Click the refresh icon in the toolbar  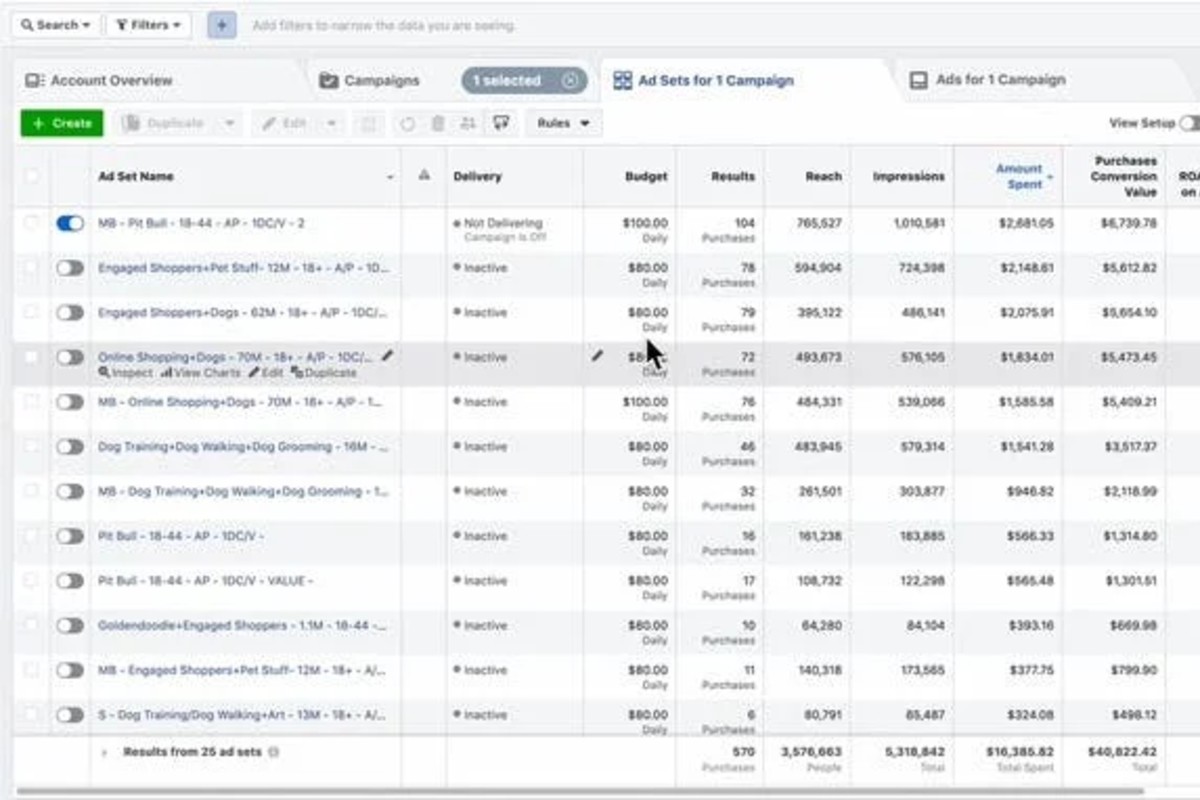click(408, 122)
